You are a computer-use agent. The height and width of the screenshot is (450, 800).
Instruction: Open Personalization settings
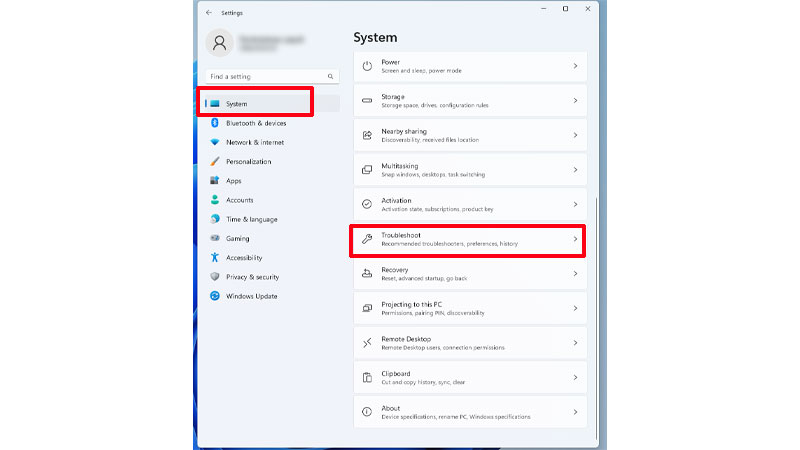pos(272,161)
